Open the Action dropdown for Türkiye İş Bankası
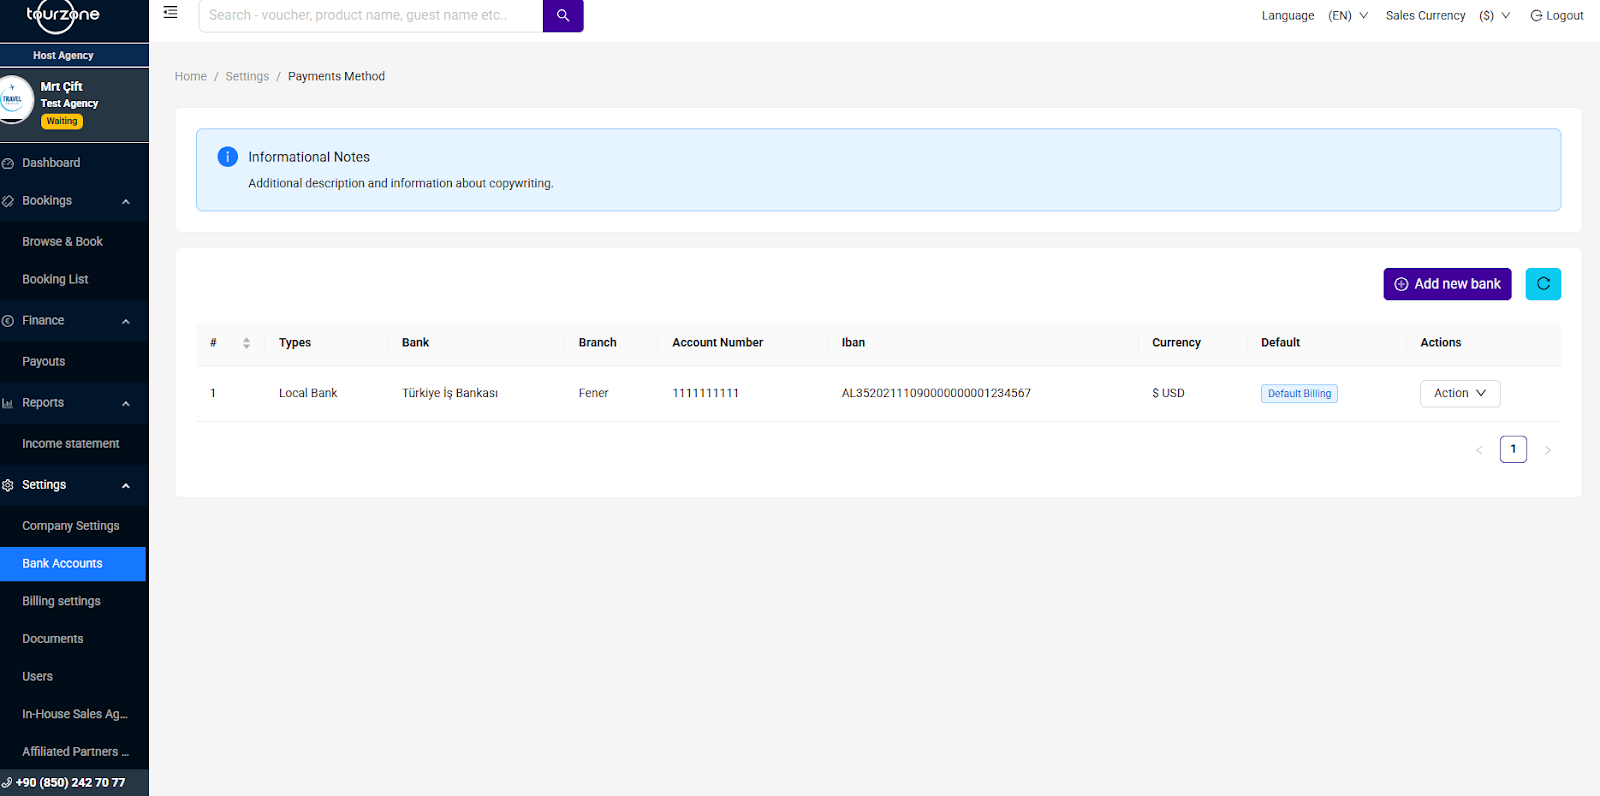 click(1460, 394)
